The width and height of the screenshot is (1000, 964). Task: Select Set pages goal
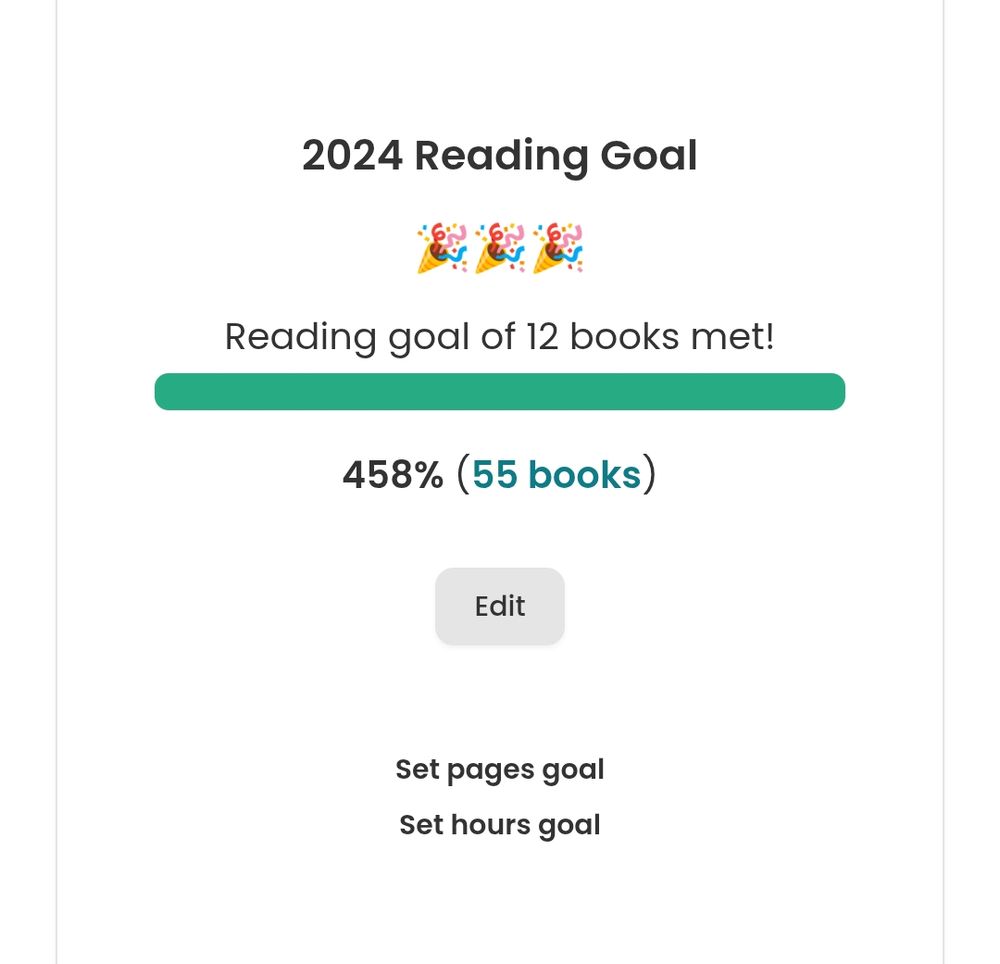point(500,769)
